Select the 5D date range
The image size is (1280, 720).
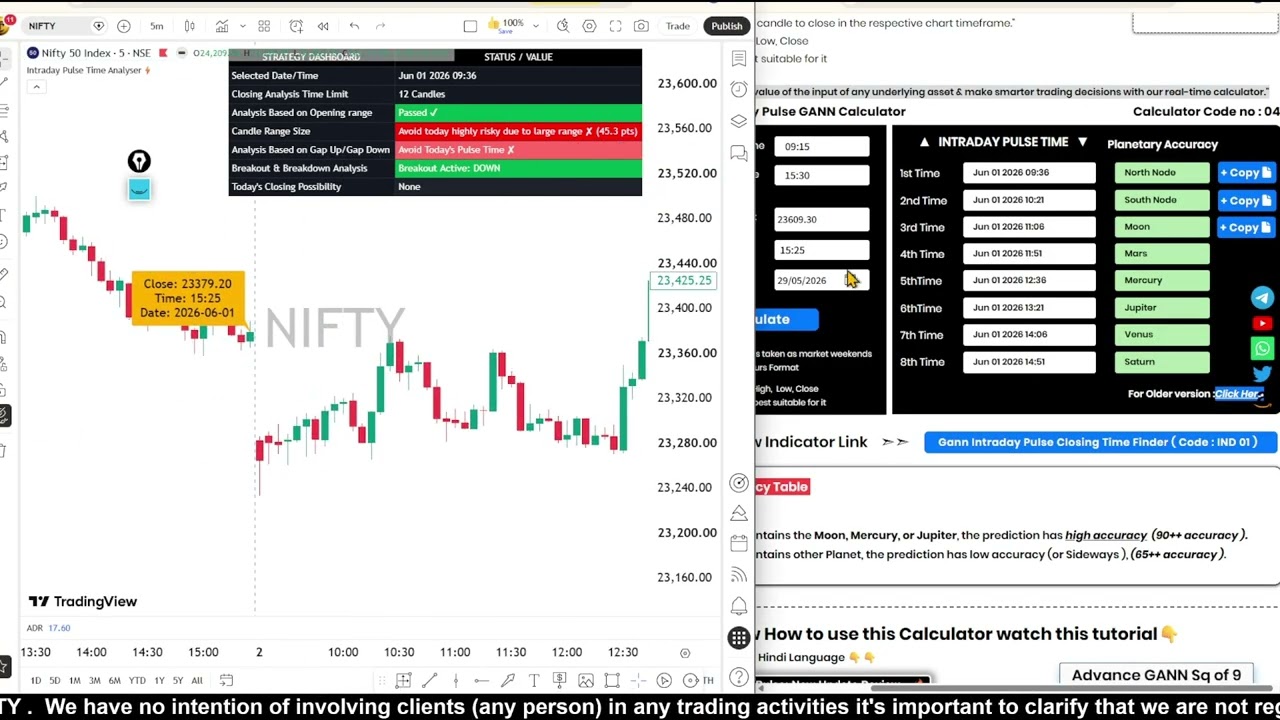coord(54,681)
